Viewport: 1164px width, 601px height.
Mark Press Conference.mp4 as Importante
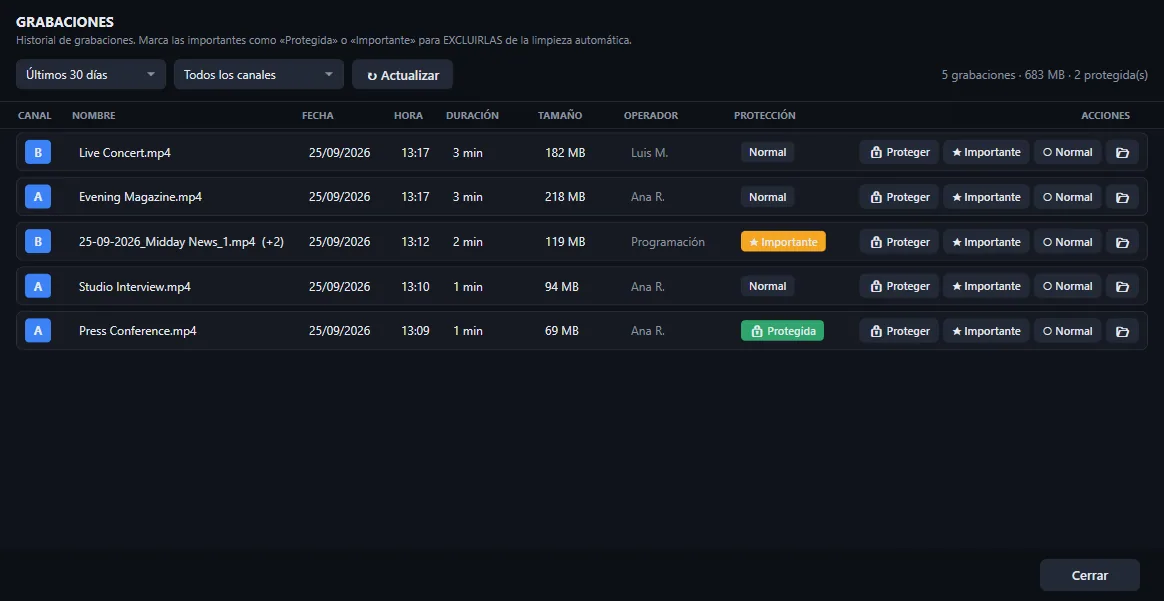986,331
